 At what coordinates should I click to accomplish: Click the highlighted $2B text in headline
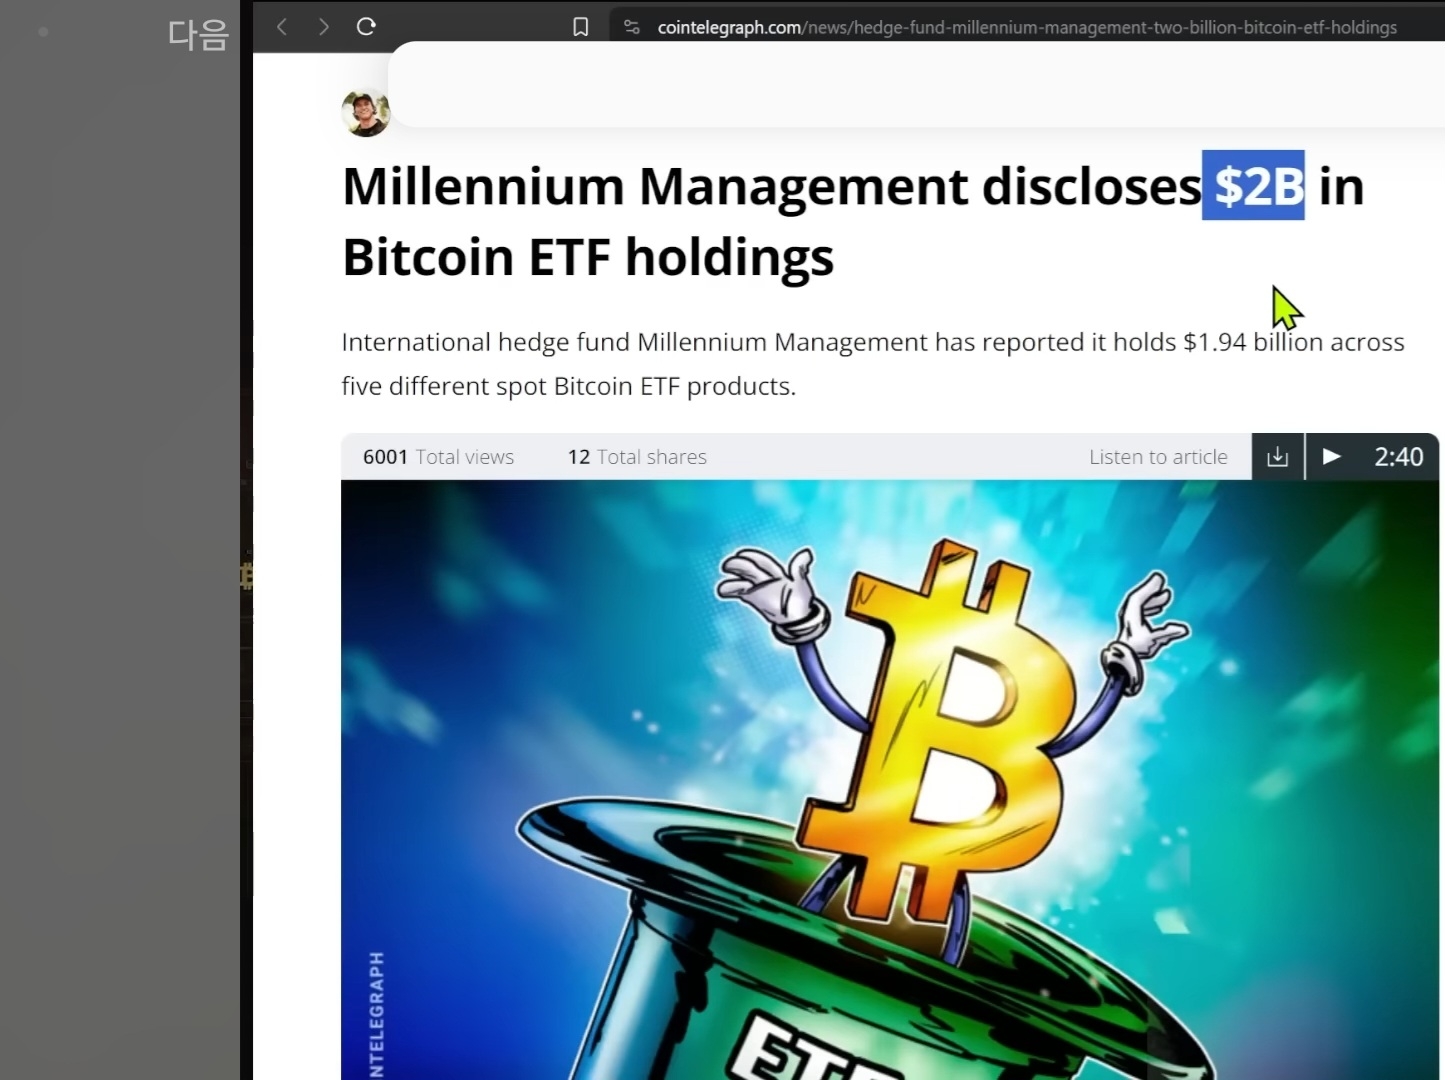click(1253, 186)
